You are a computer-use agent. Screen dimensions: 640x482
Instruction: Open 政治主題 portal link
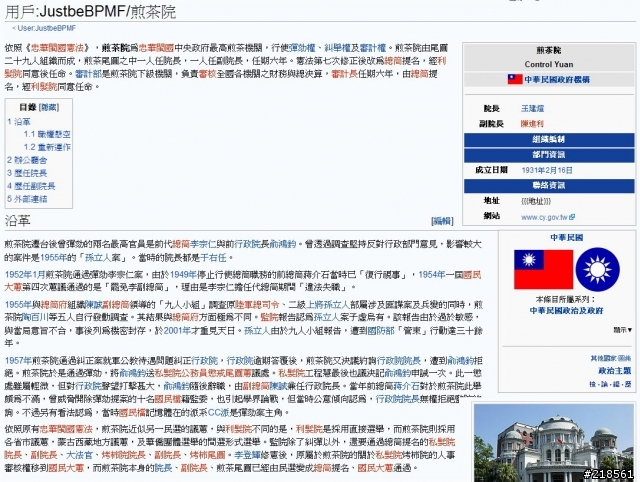tap(615, 371)
